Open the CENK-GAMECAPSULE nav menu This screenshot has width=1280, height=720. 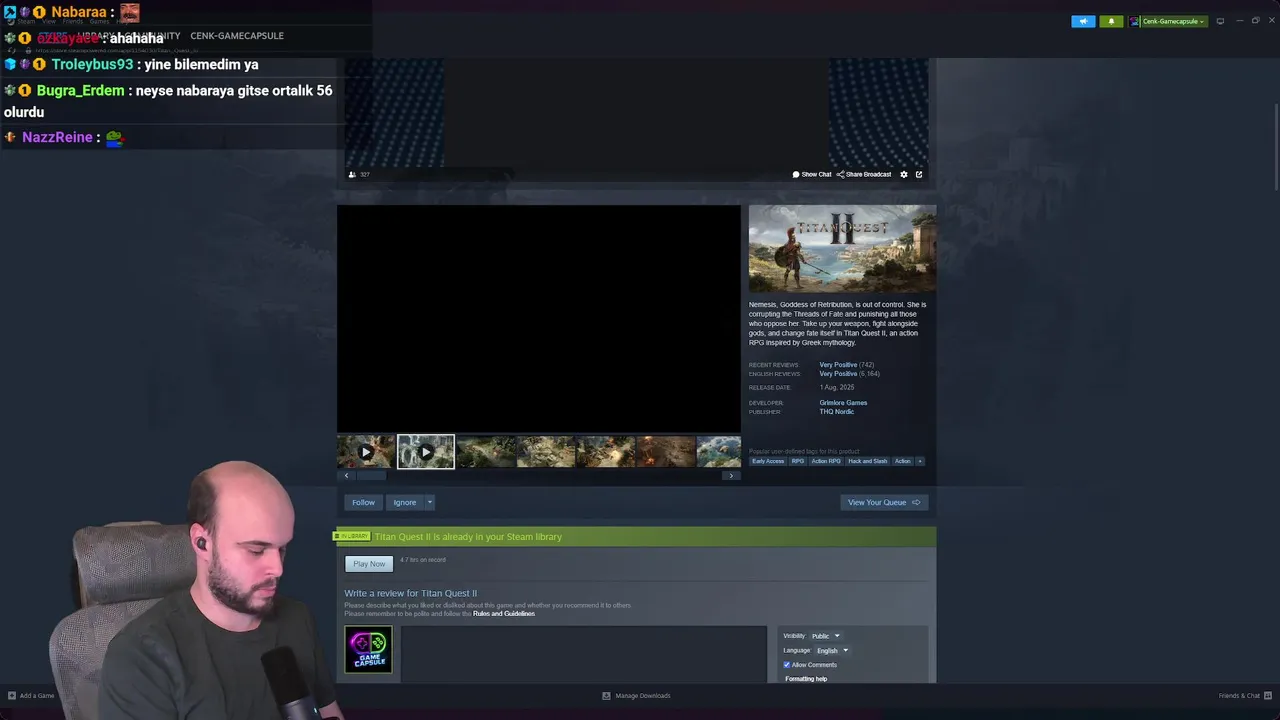point(237,36)
